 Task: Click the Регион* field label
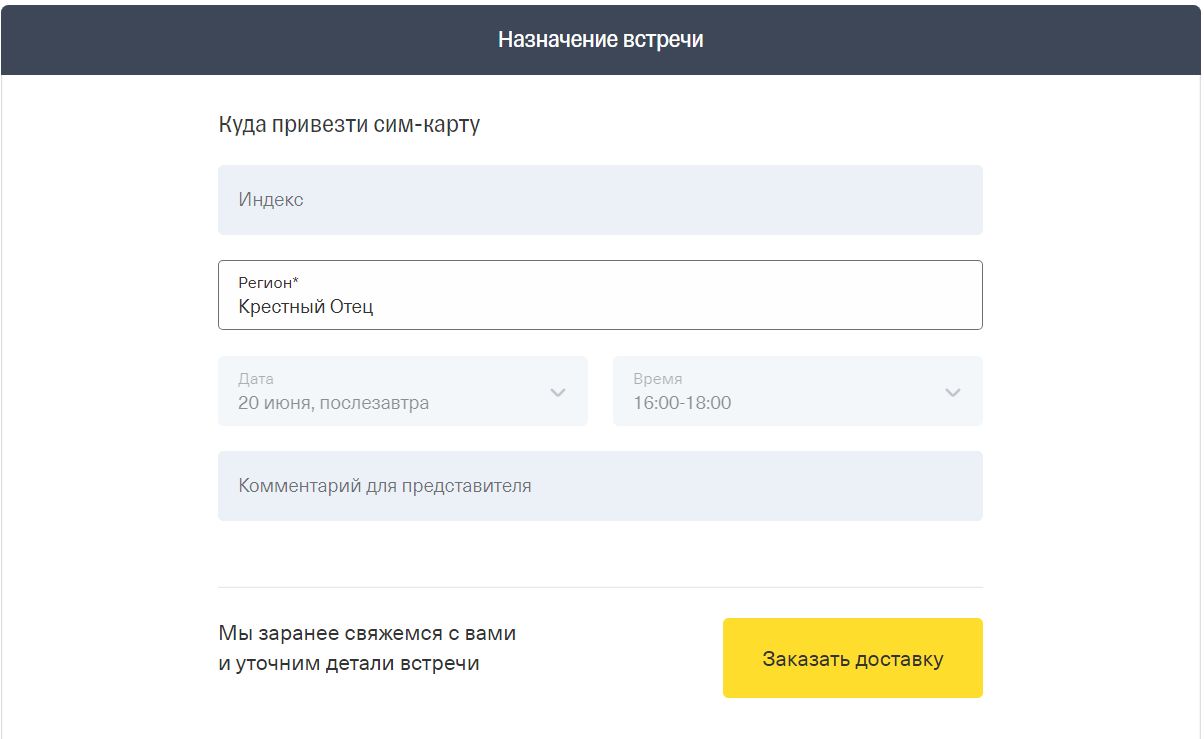point(268,283)
